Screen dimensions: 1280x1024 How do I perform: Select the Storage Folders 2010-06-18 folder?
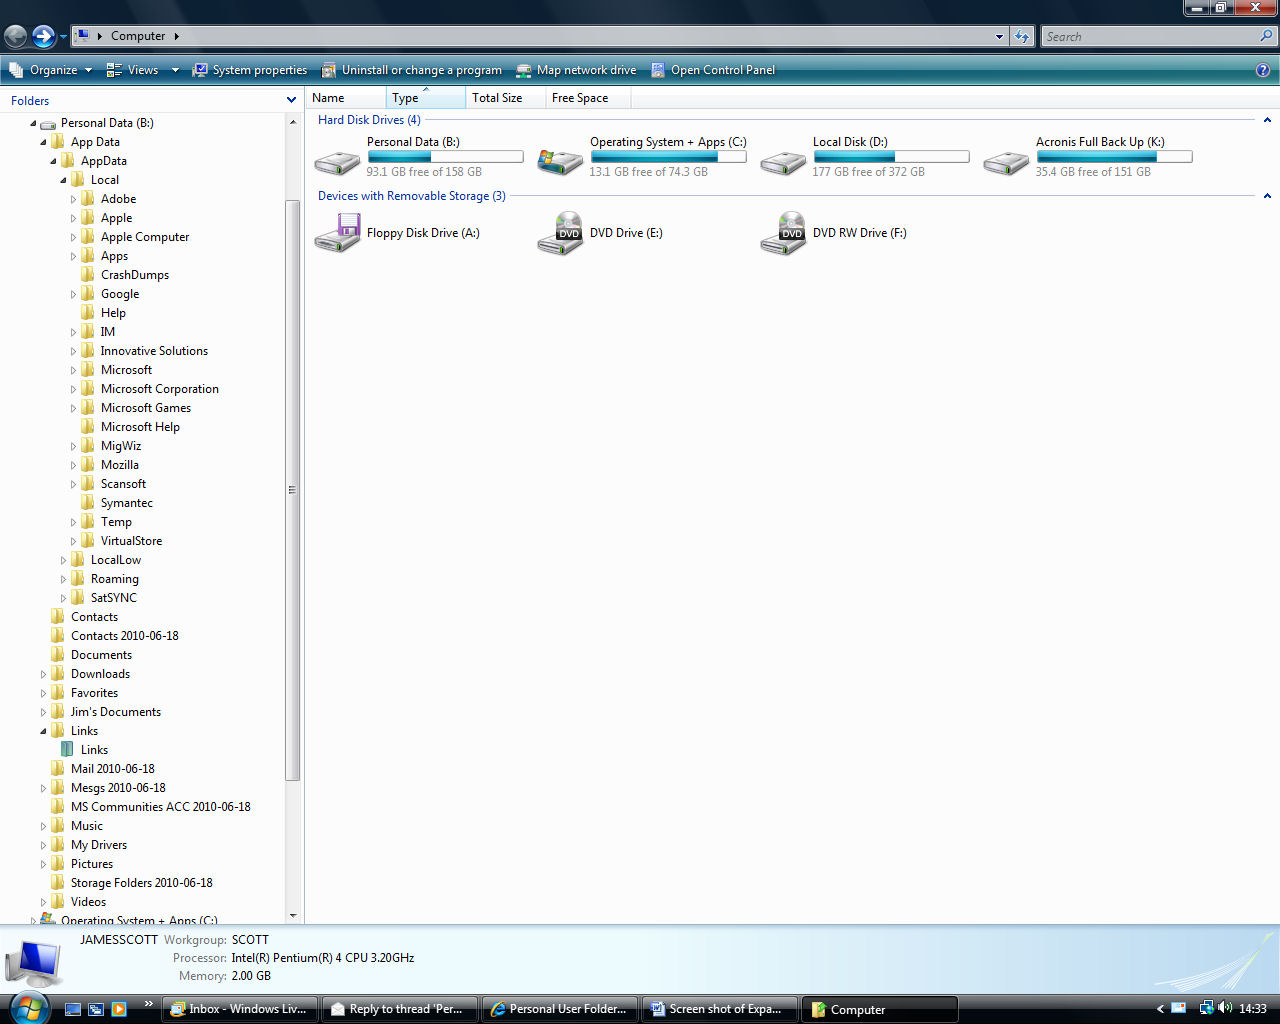[x=142, y=883]
